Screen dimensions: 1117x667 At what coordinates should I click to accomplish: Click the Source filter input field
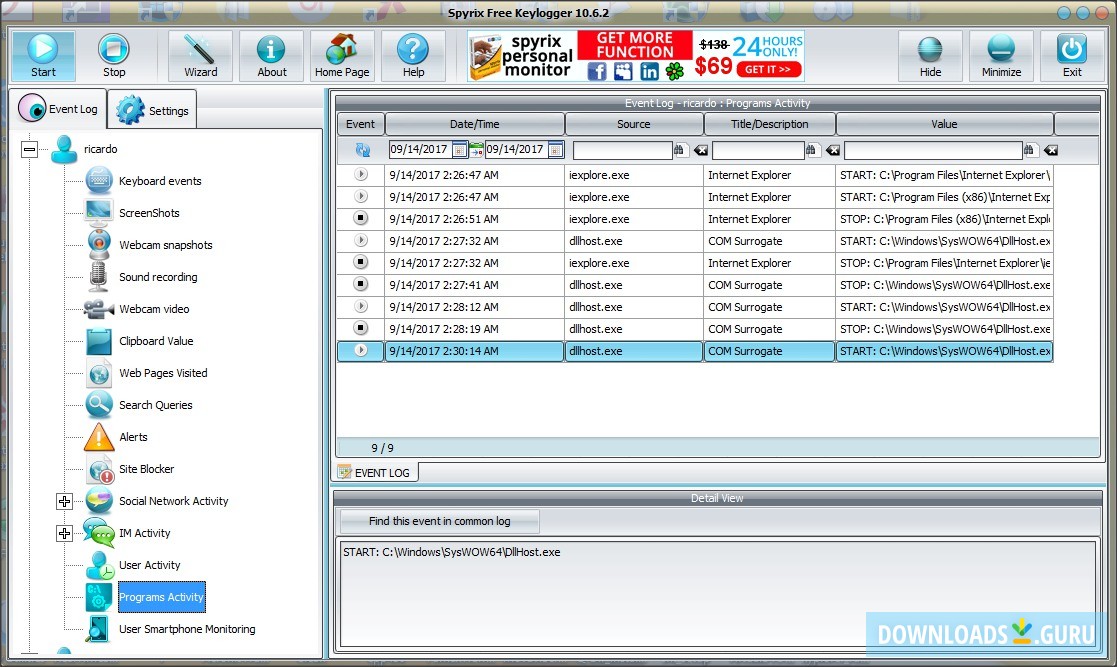coord(621,150)
